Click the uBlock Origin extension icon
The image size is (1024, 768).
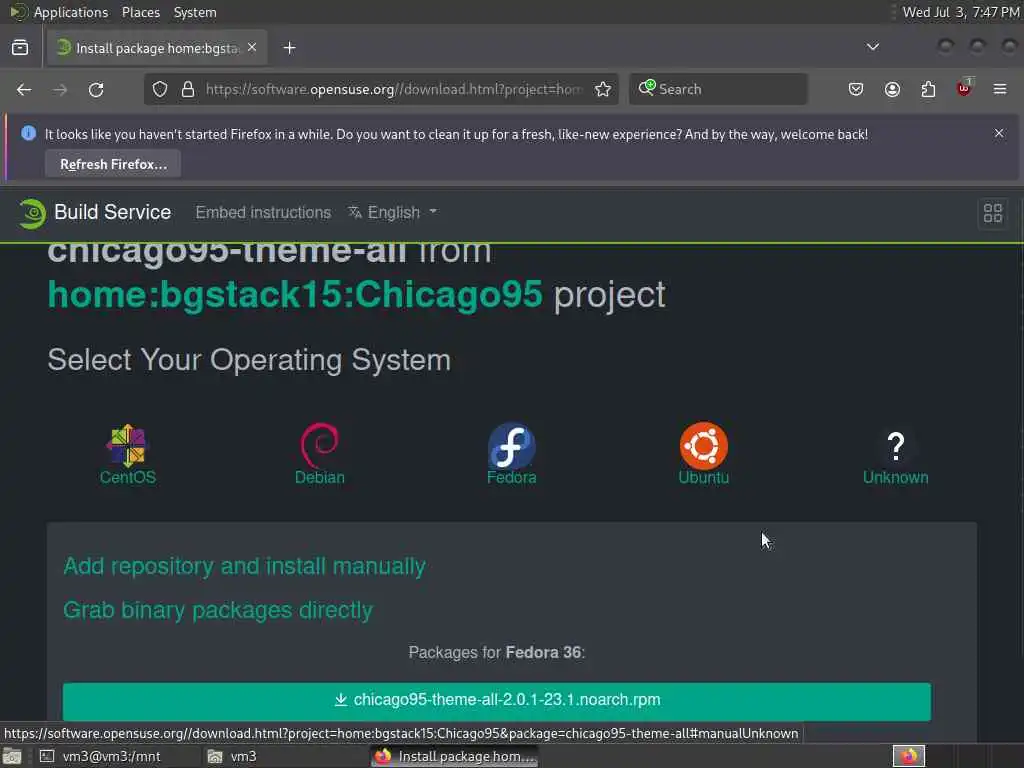965,88
